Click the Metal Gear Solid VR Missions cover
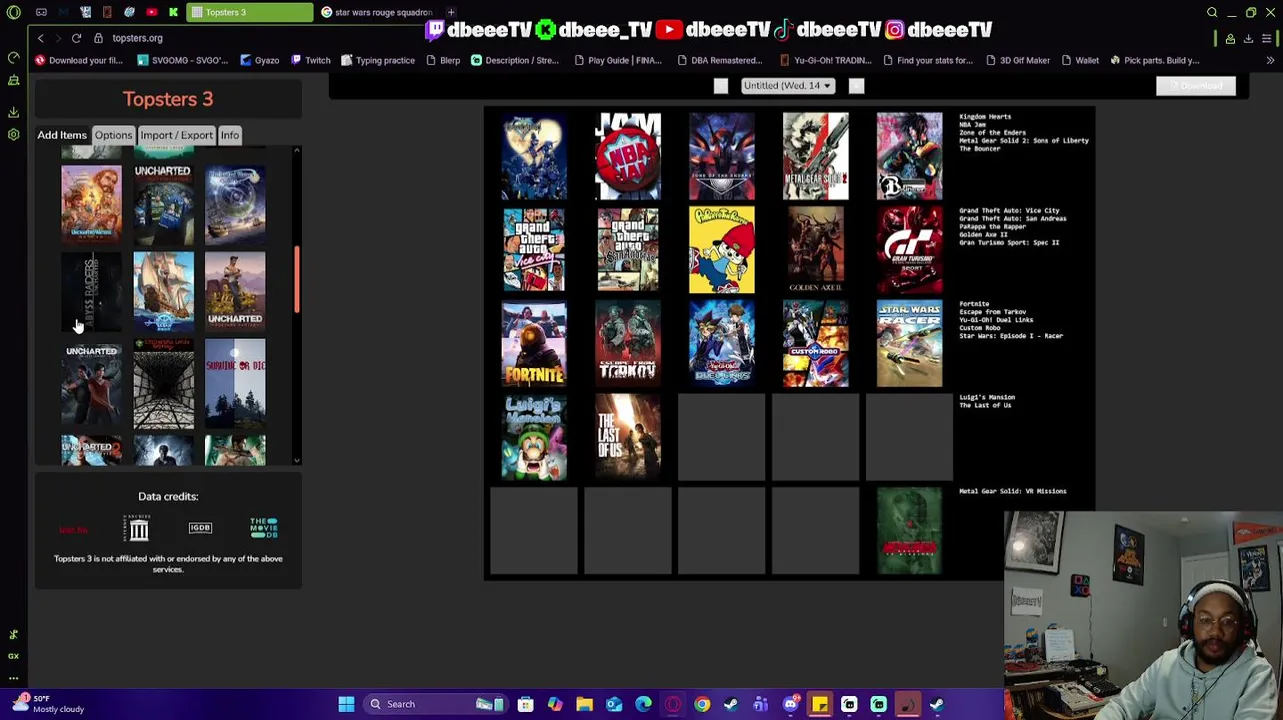The width and height of the screenshot is (1283, 720). point(909,531)
